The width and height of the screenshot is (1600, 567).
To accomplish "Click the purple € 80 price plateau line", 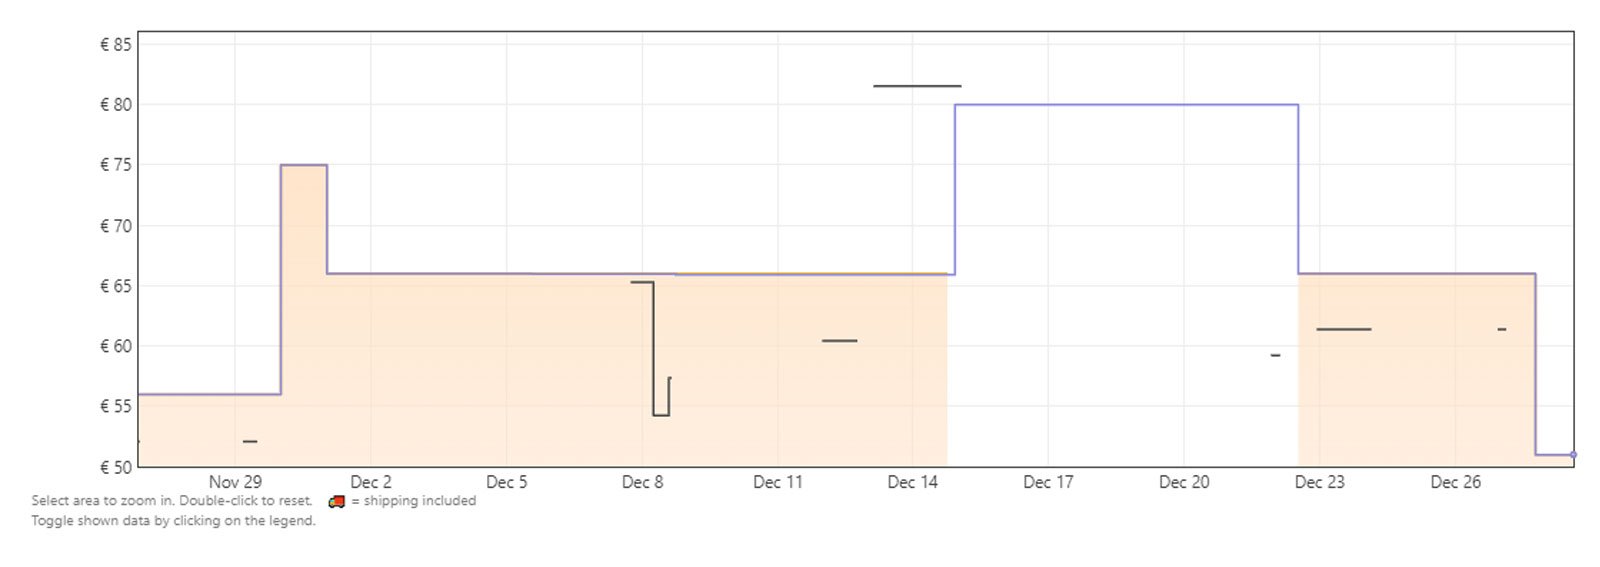I will (1126, 105).
